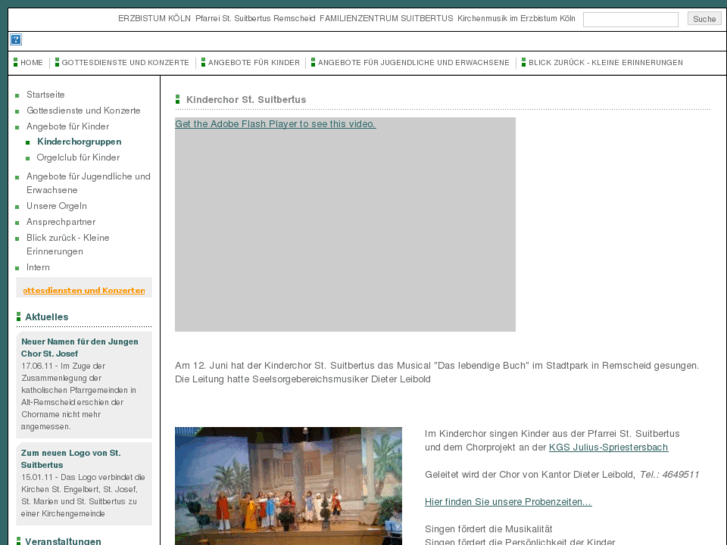727x545 pixels.
Task: Select Angebote für Jugendliche und Erwachsene sidebar item
Action: click(x=88, y=183)
